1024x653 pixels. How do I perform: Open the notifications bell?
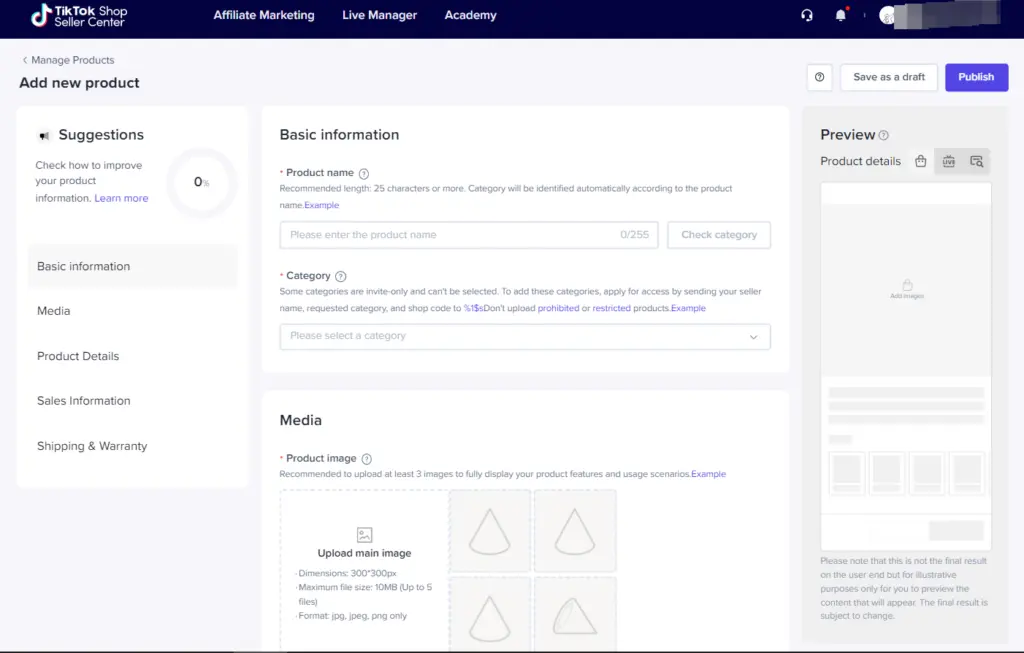(840, 15)
